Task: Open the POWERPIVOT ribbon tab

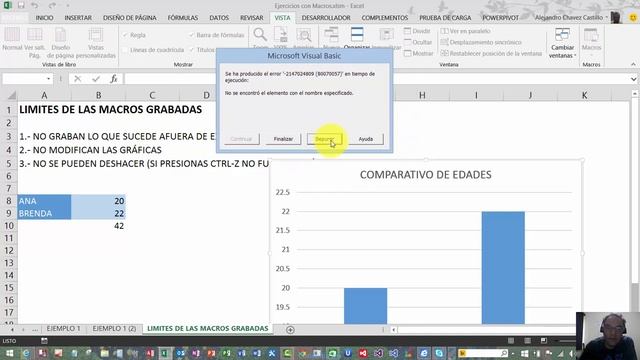Action: click(500, 18)
